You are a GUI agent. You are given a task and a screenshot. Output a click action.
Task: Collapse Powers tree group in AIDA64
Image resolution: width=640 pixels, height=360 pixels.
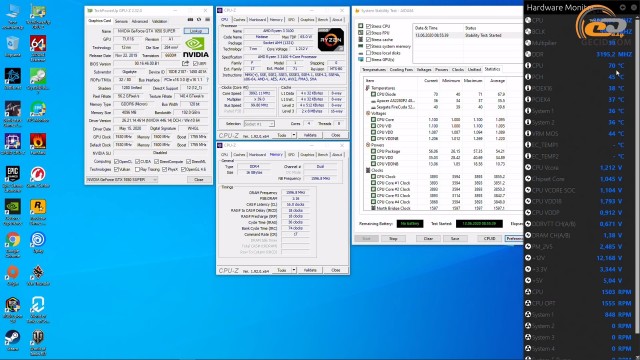click(367, 145)
